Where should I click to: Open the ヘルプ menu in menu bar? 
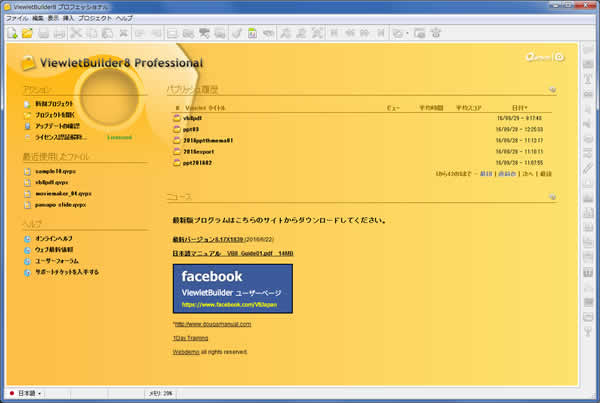click(123, 19)
